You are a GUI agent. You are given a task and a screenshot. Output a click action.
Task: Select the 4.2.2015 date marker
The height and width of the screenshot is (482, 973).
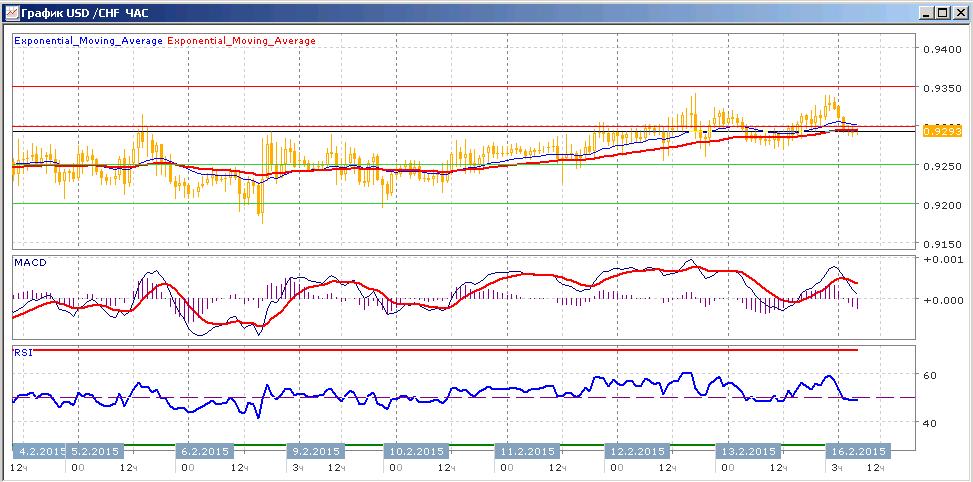[x=40, y=451]
